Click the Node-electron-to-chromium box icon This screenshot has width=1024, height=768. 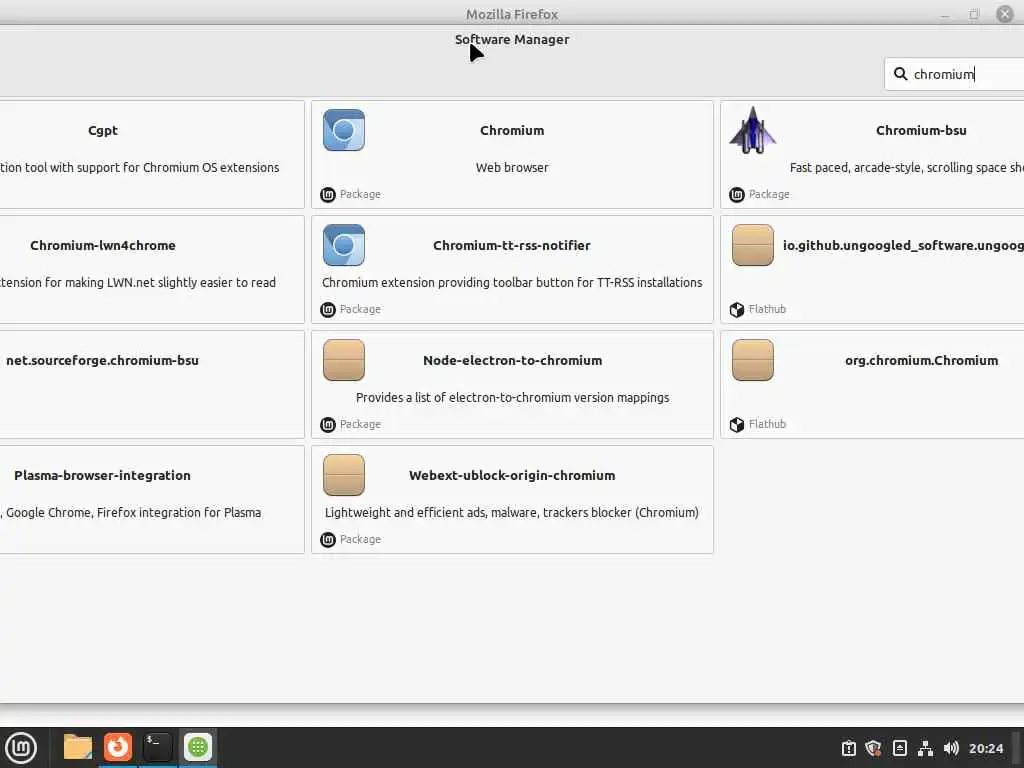coord(344,360)
